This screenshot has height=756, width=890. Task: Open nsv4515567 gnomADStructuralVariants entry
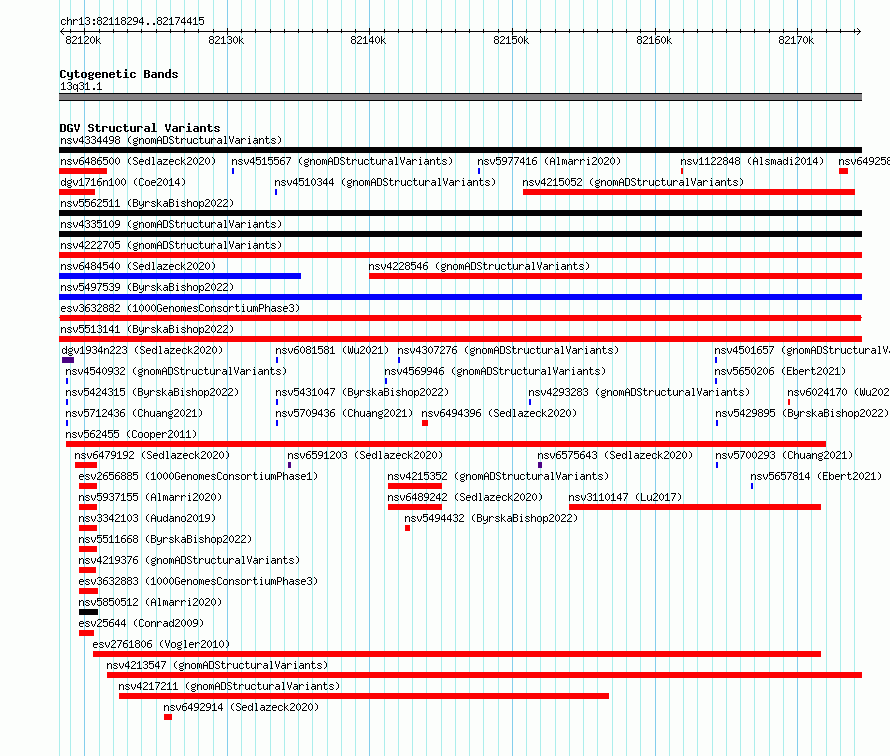(342, 161)
